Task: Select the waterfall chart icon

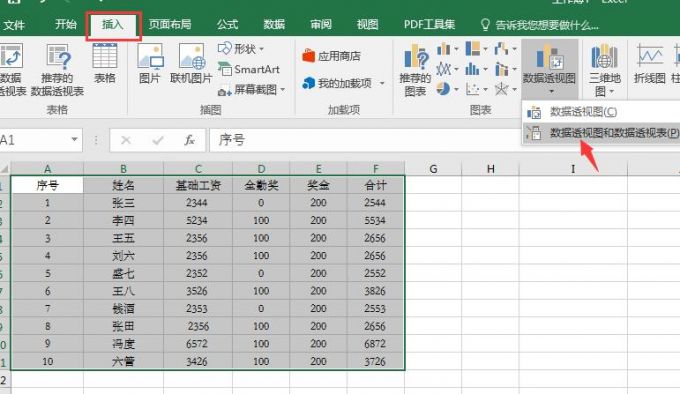Action: point(501,49)
